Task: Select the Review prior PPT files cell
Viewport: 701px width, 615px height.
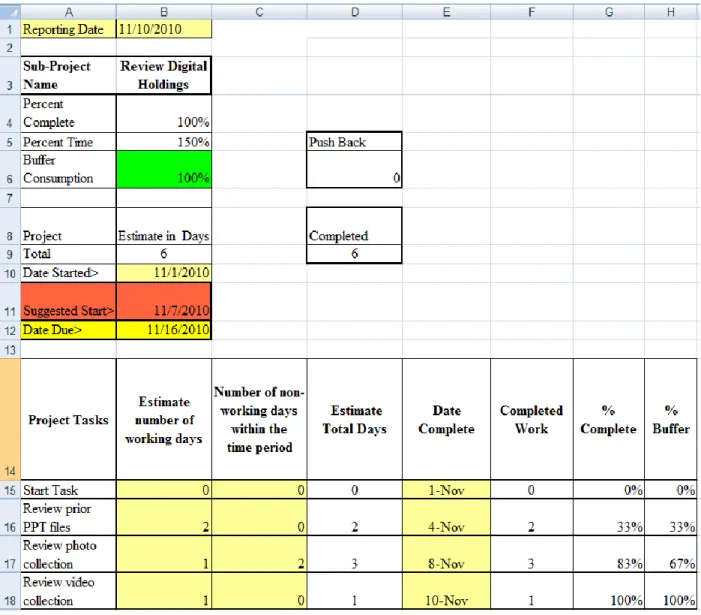Action: coord(68,517)
